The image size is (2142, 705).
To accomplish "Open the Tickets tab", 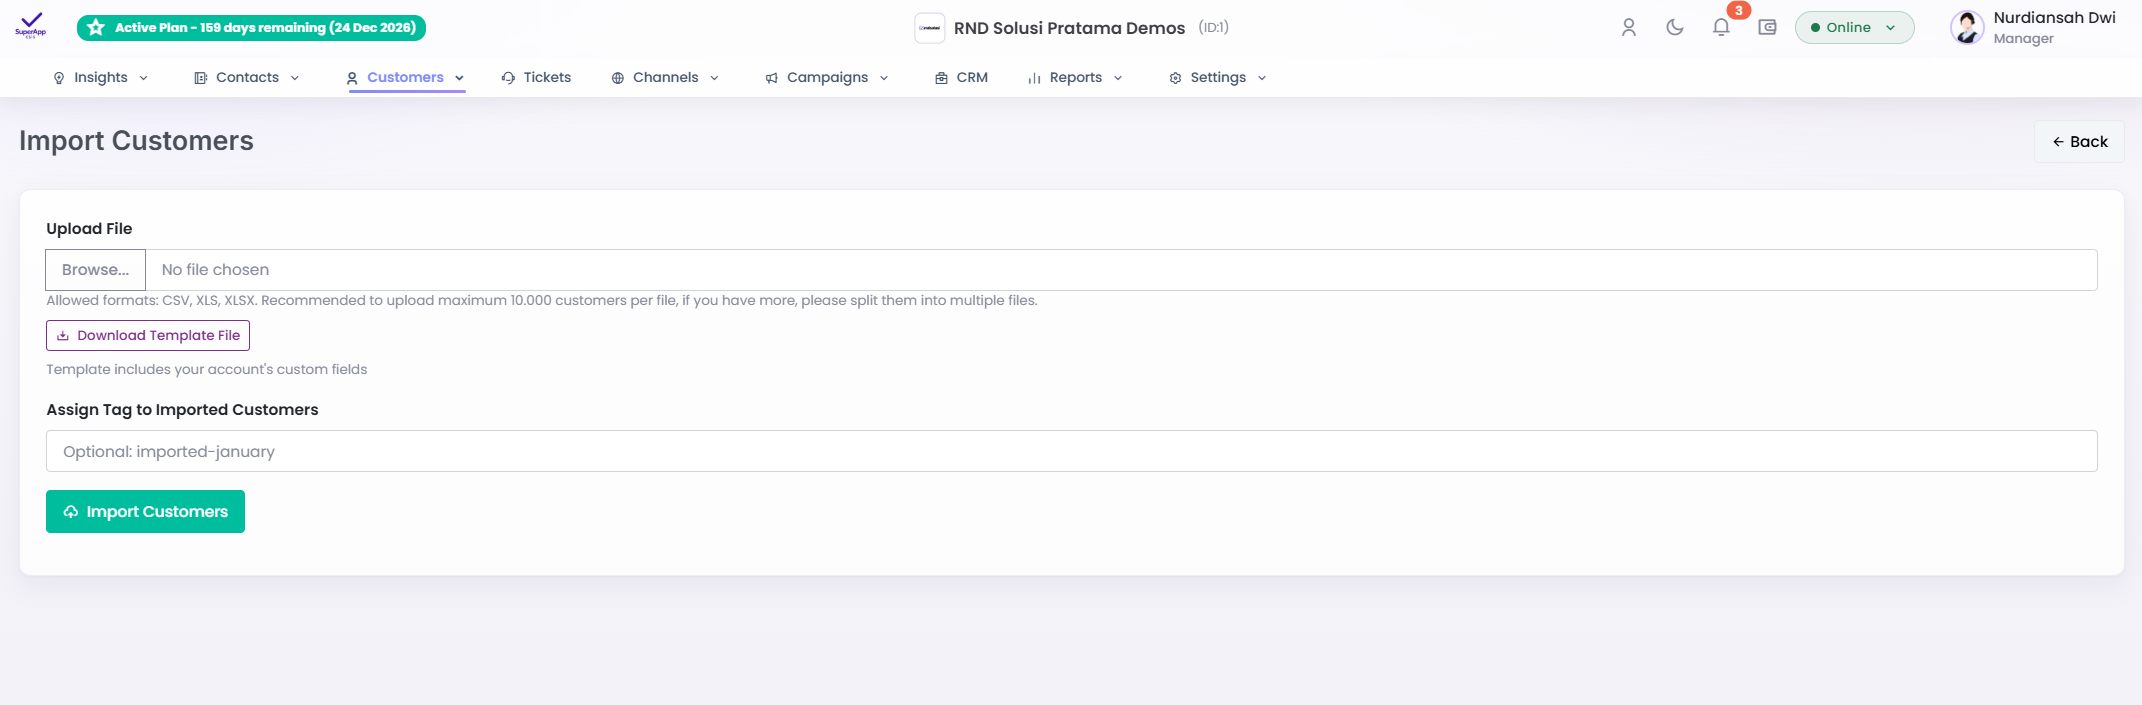I will pyautogui.click(x=537, y=77).
